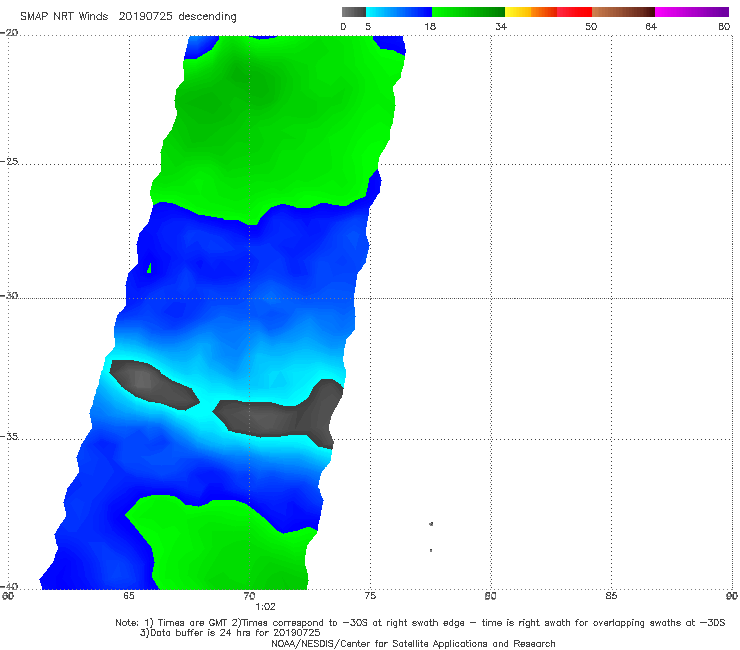Screen dimensions: 740x650
Task: Select the word 'descending' in the title
Action: pos(208,17)
